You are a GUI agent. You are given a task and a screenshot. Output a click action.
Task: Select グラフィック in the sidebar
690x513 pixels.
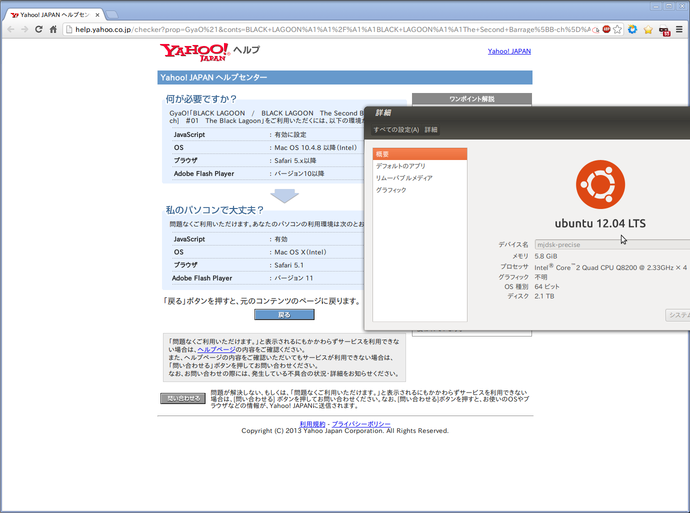(420, 190)
